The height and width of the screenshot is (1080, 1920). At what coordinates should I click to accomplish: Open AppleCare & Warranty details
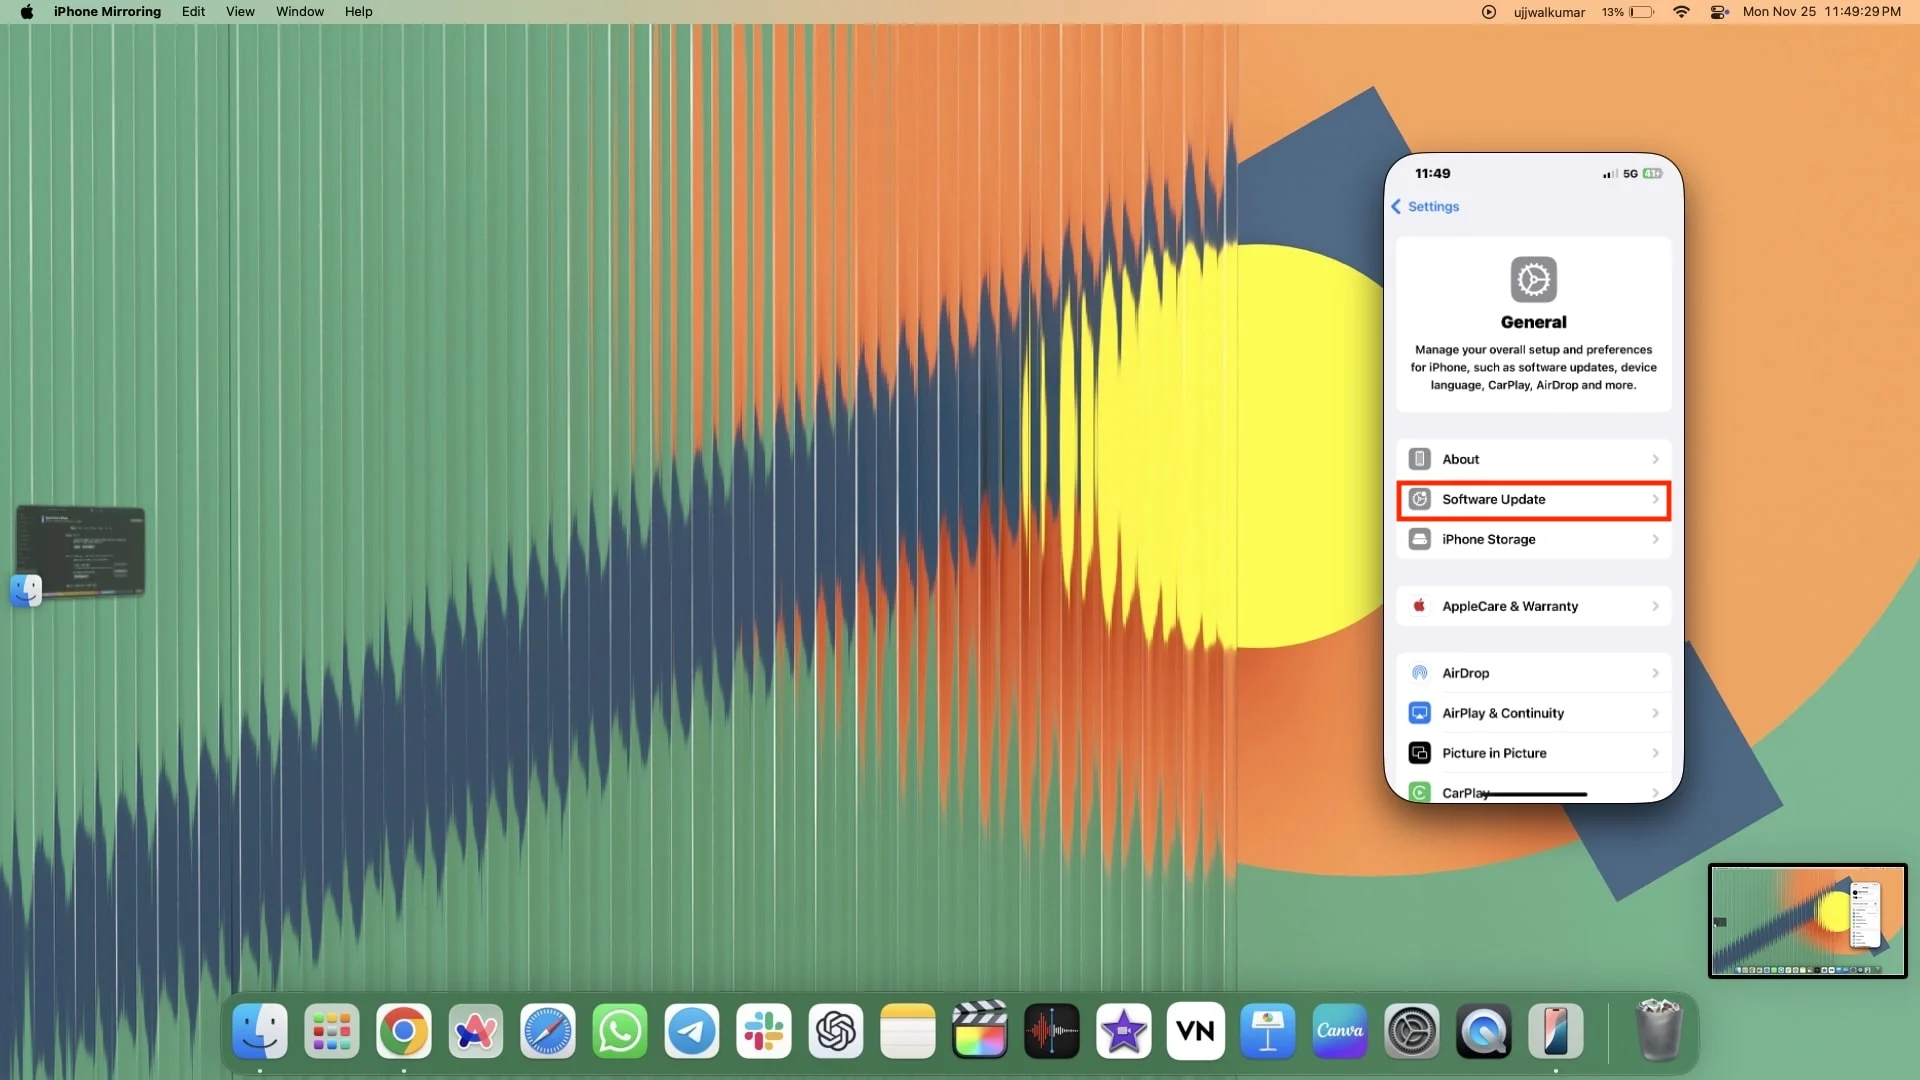click(1532, 605)
